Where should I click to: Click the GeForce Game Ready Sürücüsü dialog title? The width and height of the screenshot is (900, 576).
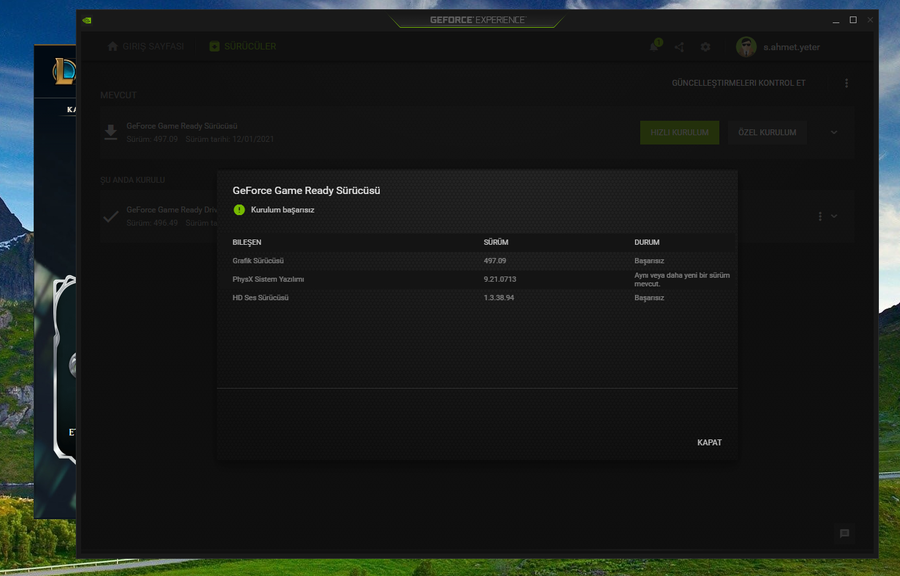(x=306, y=190)
